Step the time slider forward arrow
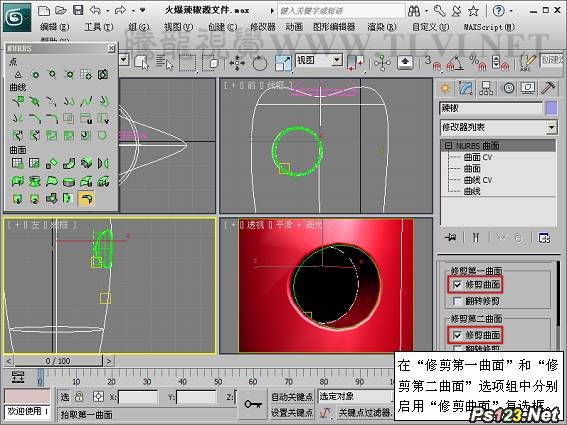The width and height of the screenshot is (567, 425). pyautogui.click(x=108, y=361)
